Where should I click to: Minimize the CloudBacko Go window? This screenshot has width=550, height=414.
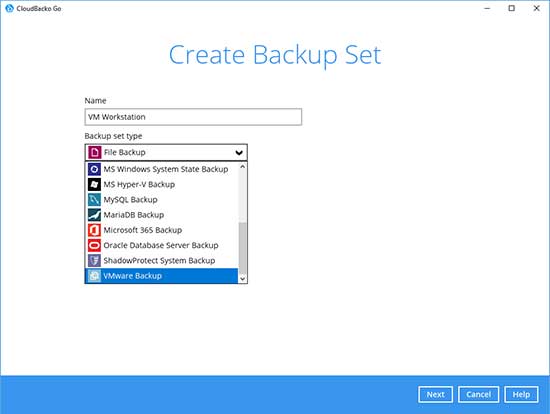(487, 8)
